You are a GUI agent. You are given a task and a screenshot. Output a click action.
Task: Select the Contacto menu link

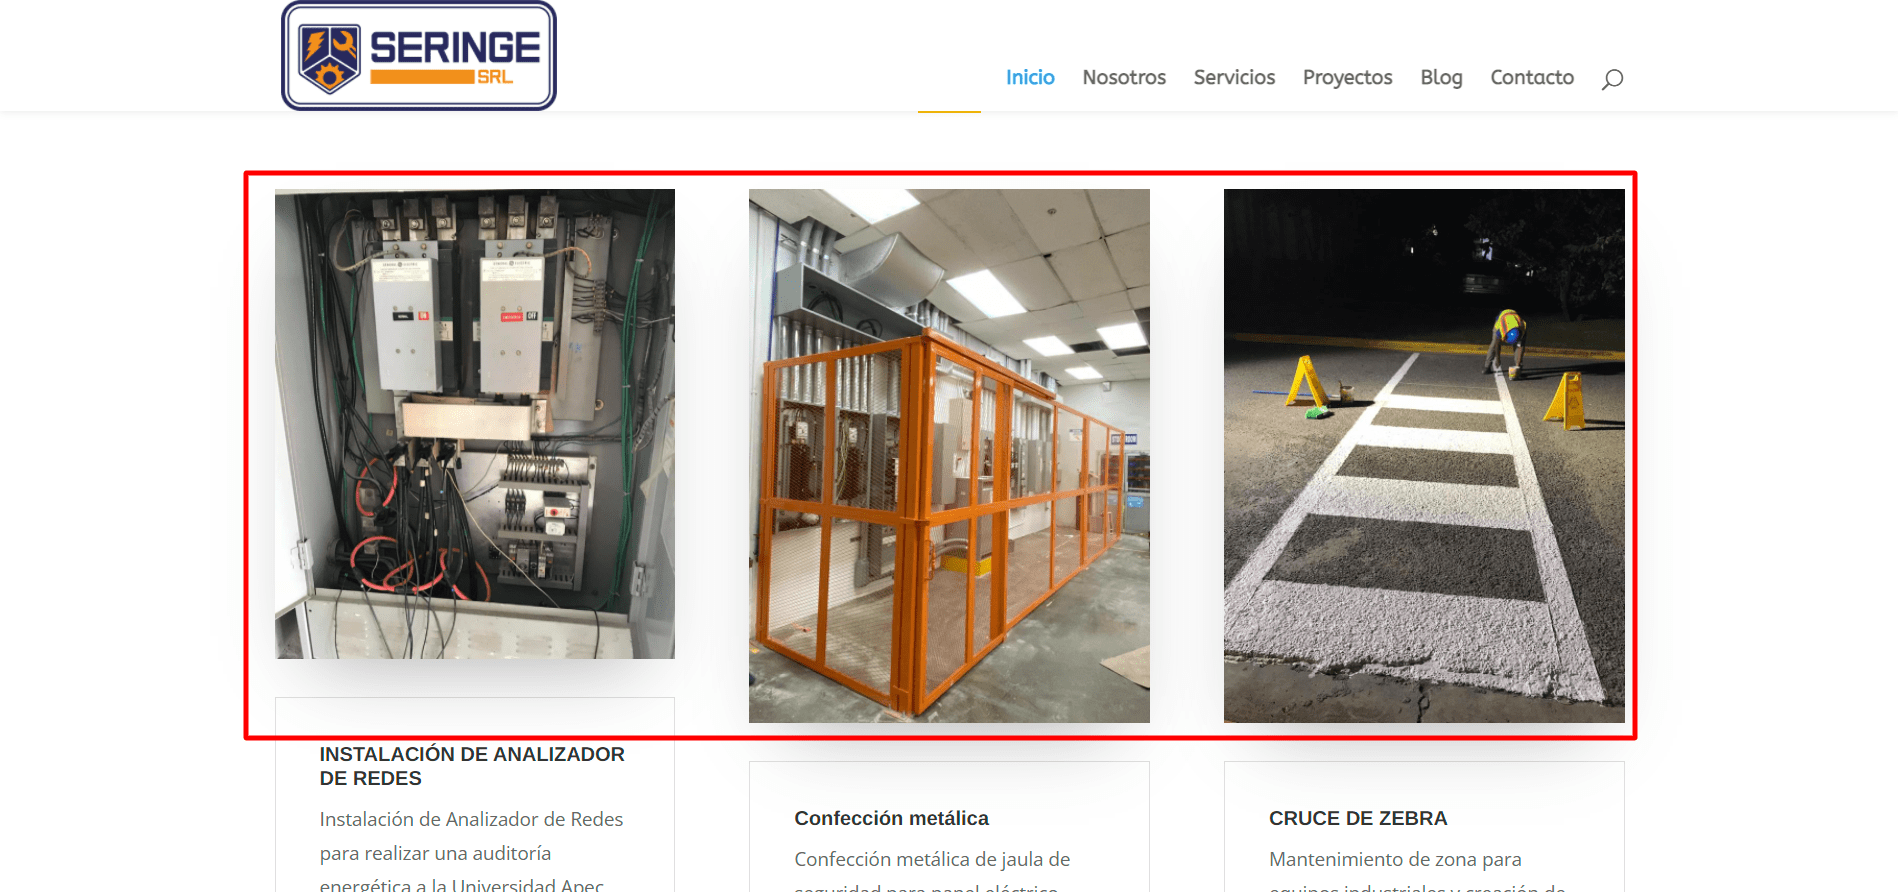point(1532,77)
